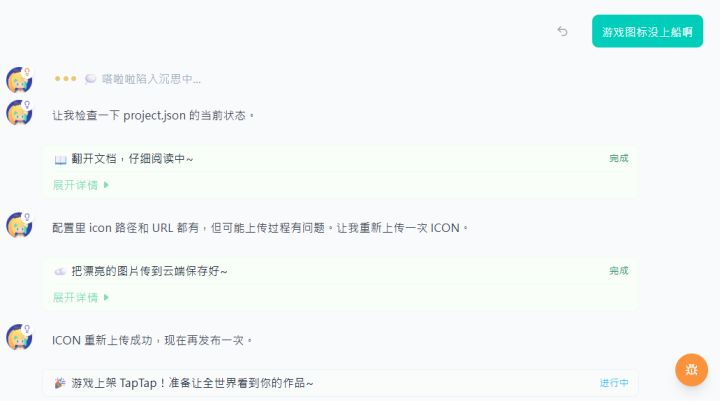This screenshot has width=720, height=401.
Task: Click the thought bubble icon in thinking status
Action: click(90, 79)
